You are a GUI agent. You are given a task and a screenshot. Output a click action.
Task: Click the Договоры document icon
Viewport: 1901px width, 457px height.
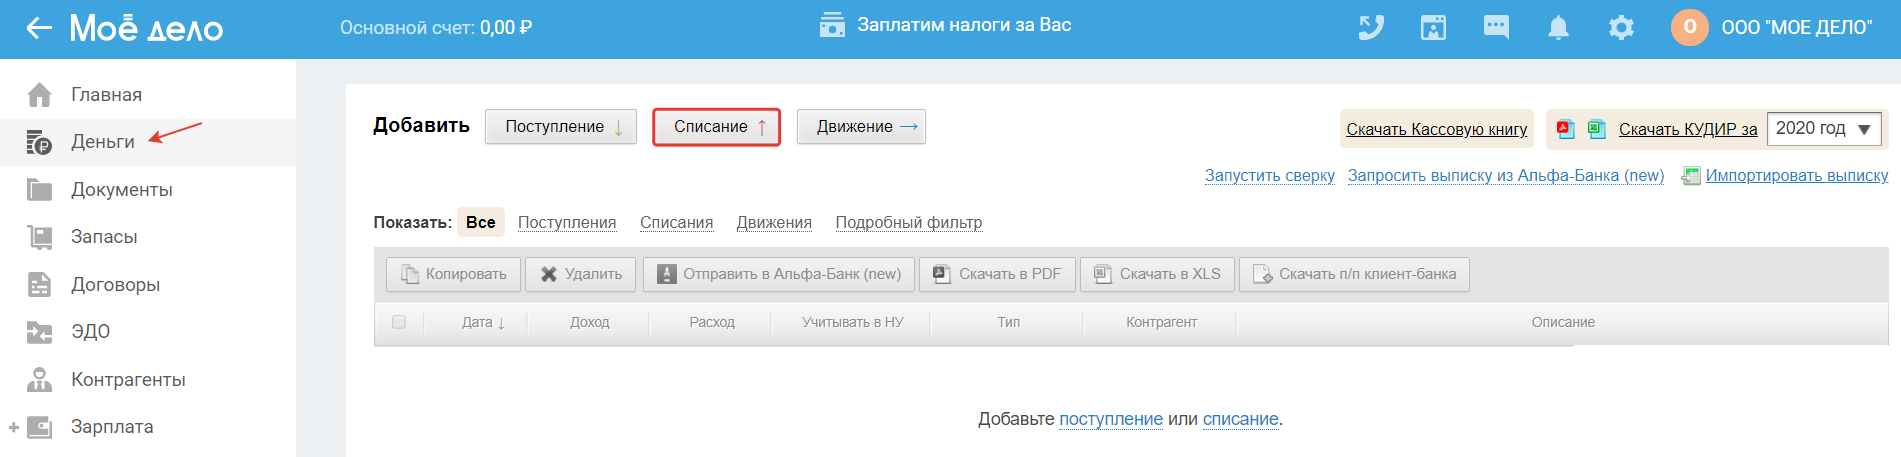coord(39,285)
